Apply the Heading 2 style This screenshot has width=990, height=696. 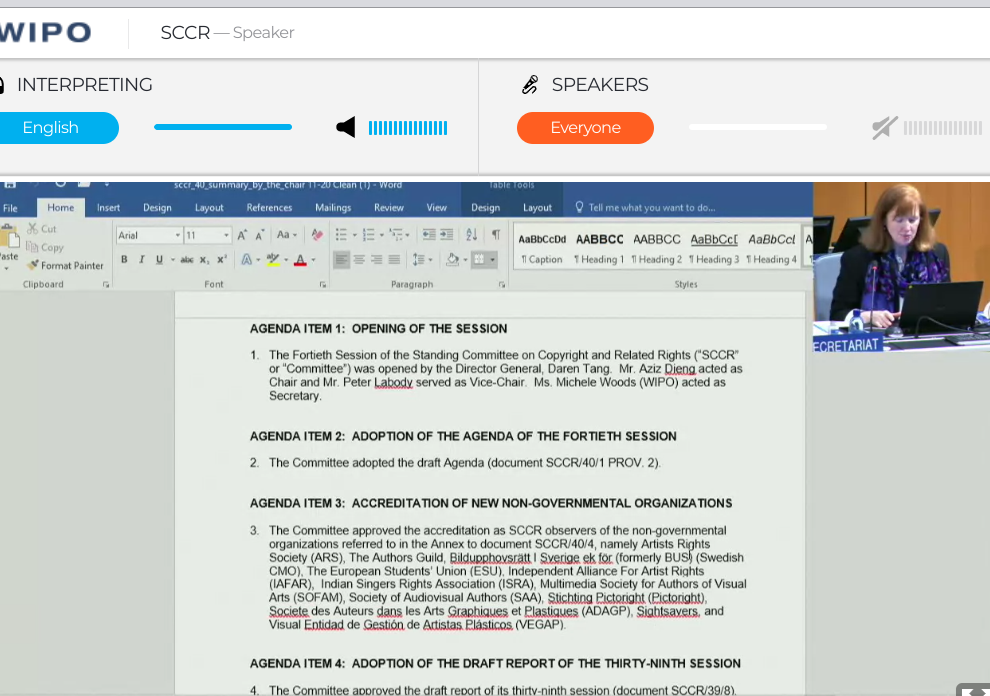pos(657,248)
